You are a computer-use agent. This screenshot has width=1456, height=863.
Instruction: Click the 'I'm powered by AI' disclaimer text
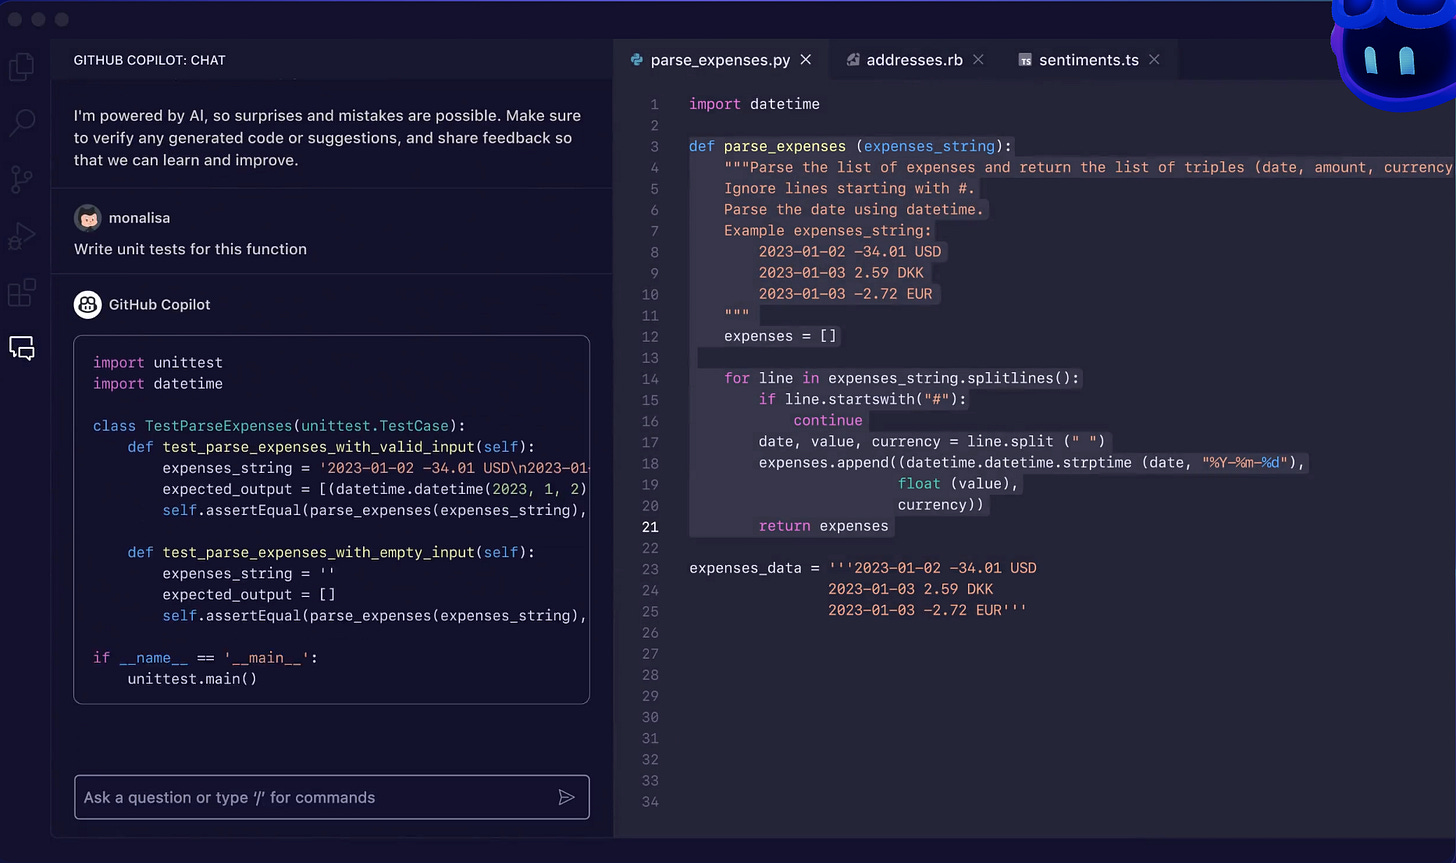(327, 138)
